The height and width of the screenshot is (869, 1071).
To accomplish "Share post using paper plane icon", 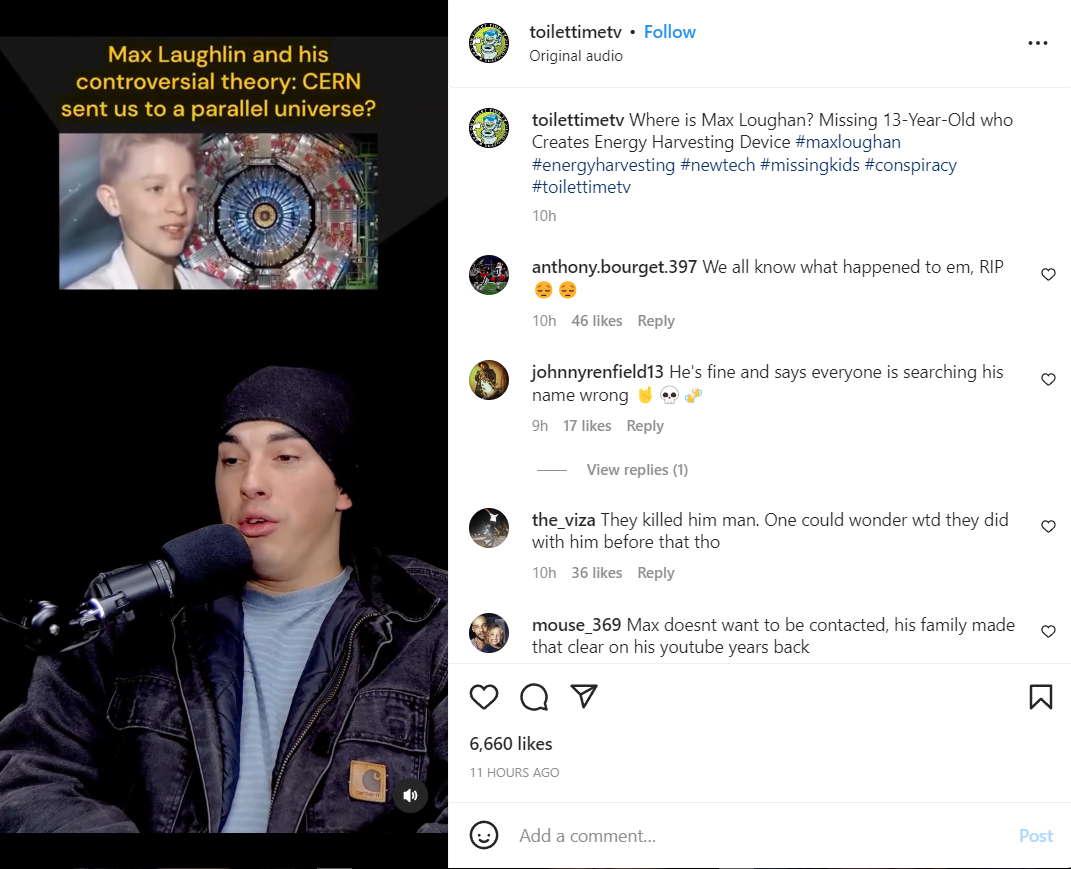I will coord(584,696).
